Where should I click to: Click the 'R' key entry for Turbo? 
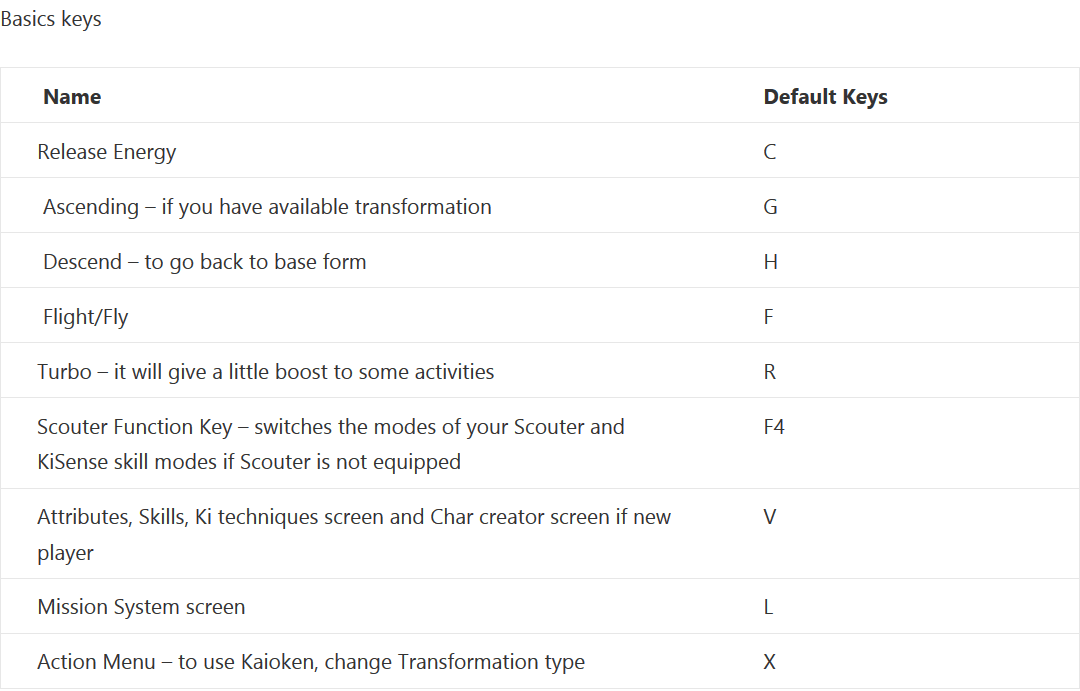click(770, 372)
